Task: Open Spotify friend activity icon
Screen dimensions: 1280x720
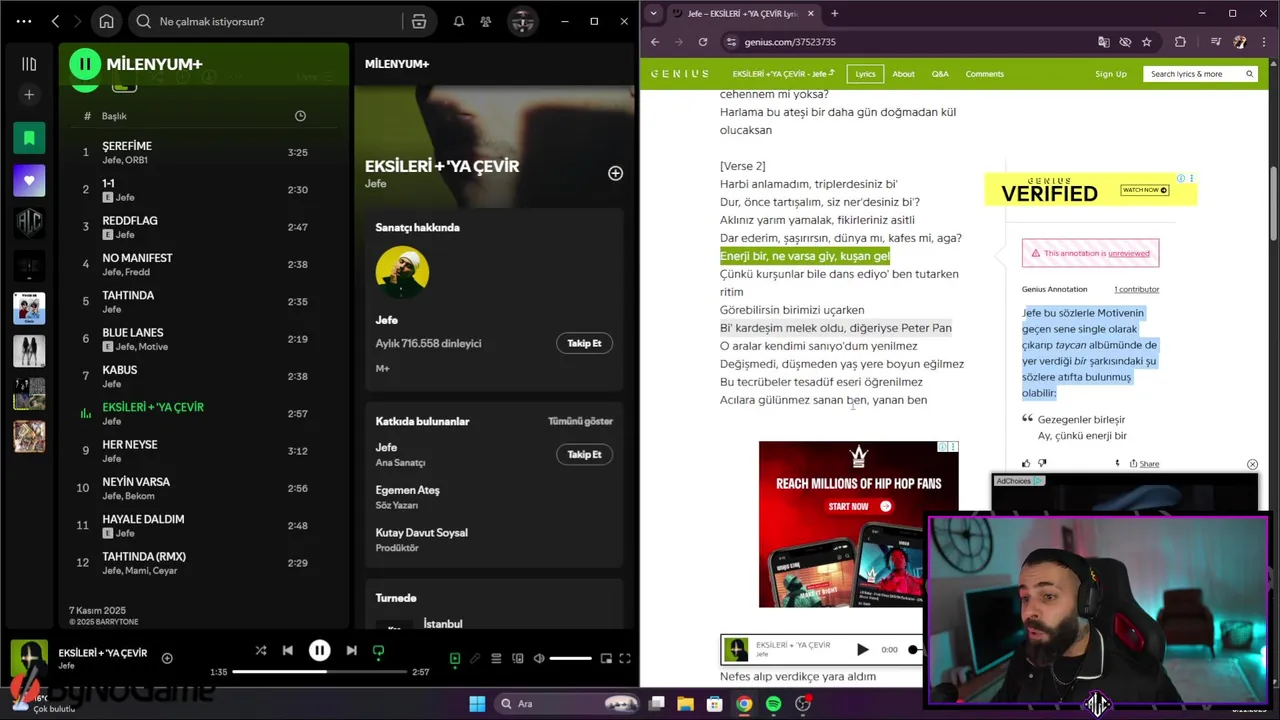Action: 486,21
